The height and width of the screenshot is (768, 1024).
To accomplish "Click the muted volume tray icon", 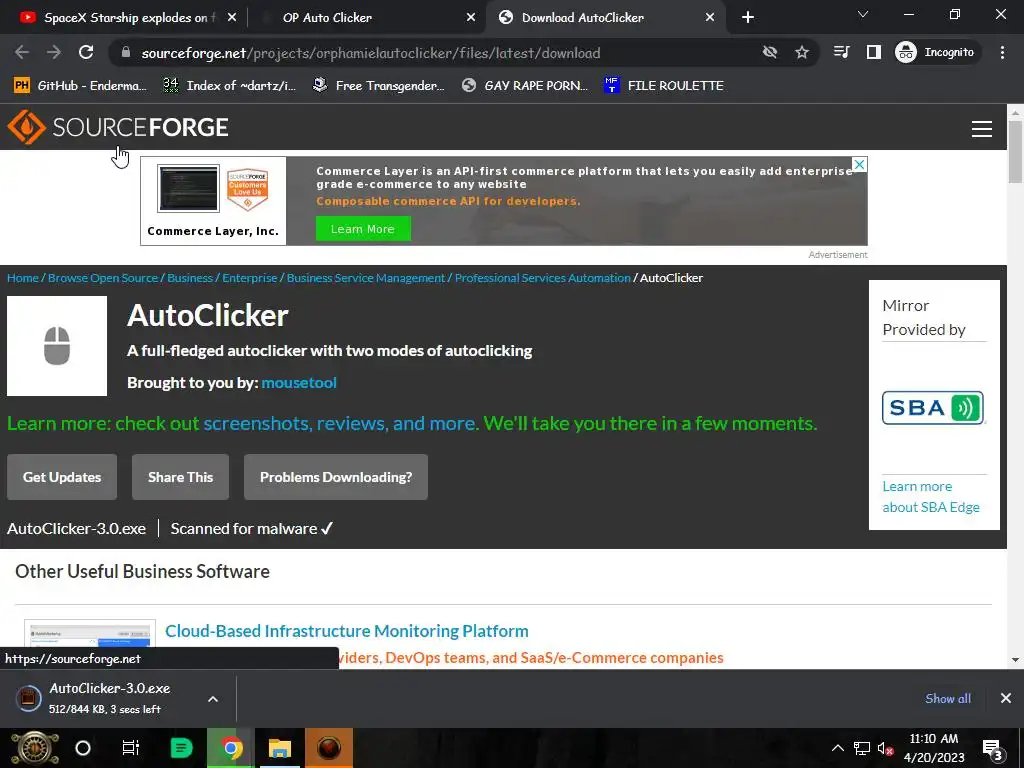I will coord(886,749).
